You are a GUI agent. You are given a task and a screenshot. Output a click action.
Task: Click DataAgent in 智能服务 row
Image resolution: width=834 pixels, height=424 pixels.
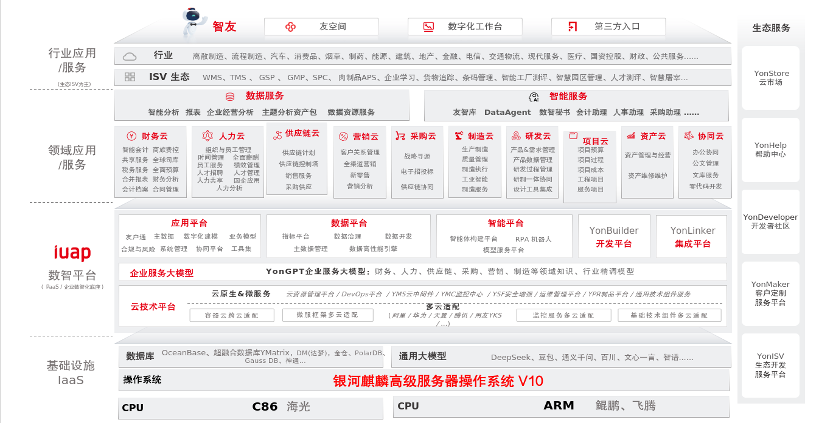pos(507,112)
